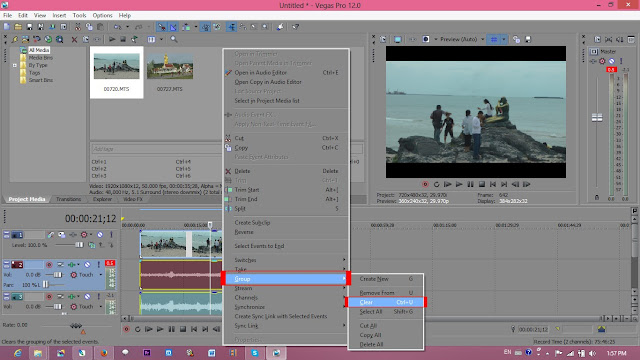Open Track FX on video track 1

(73, 235)
